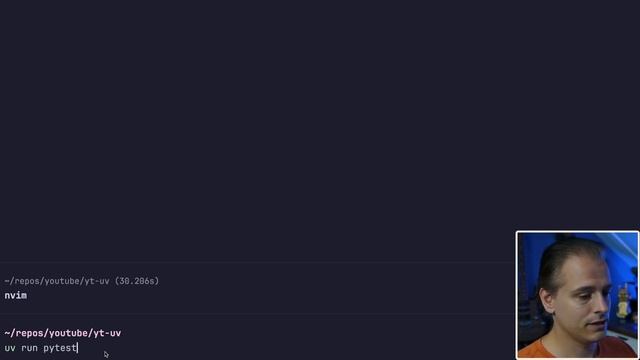640x360 pixels.
Task: Click the empty input area right of pytest
Action: point(296,348)
